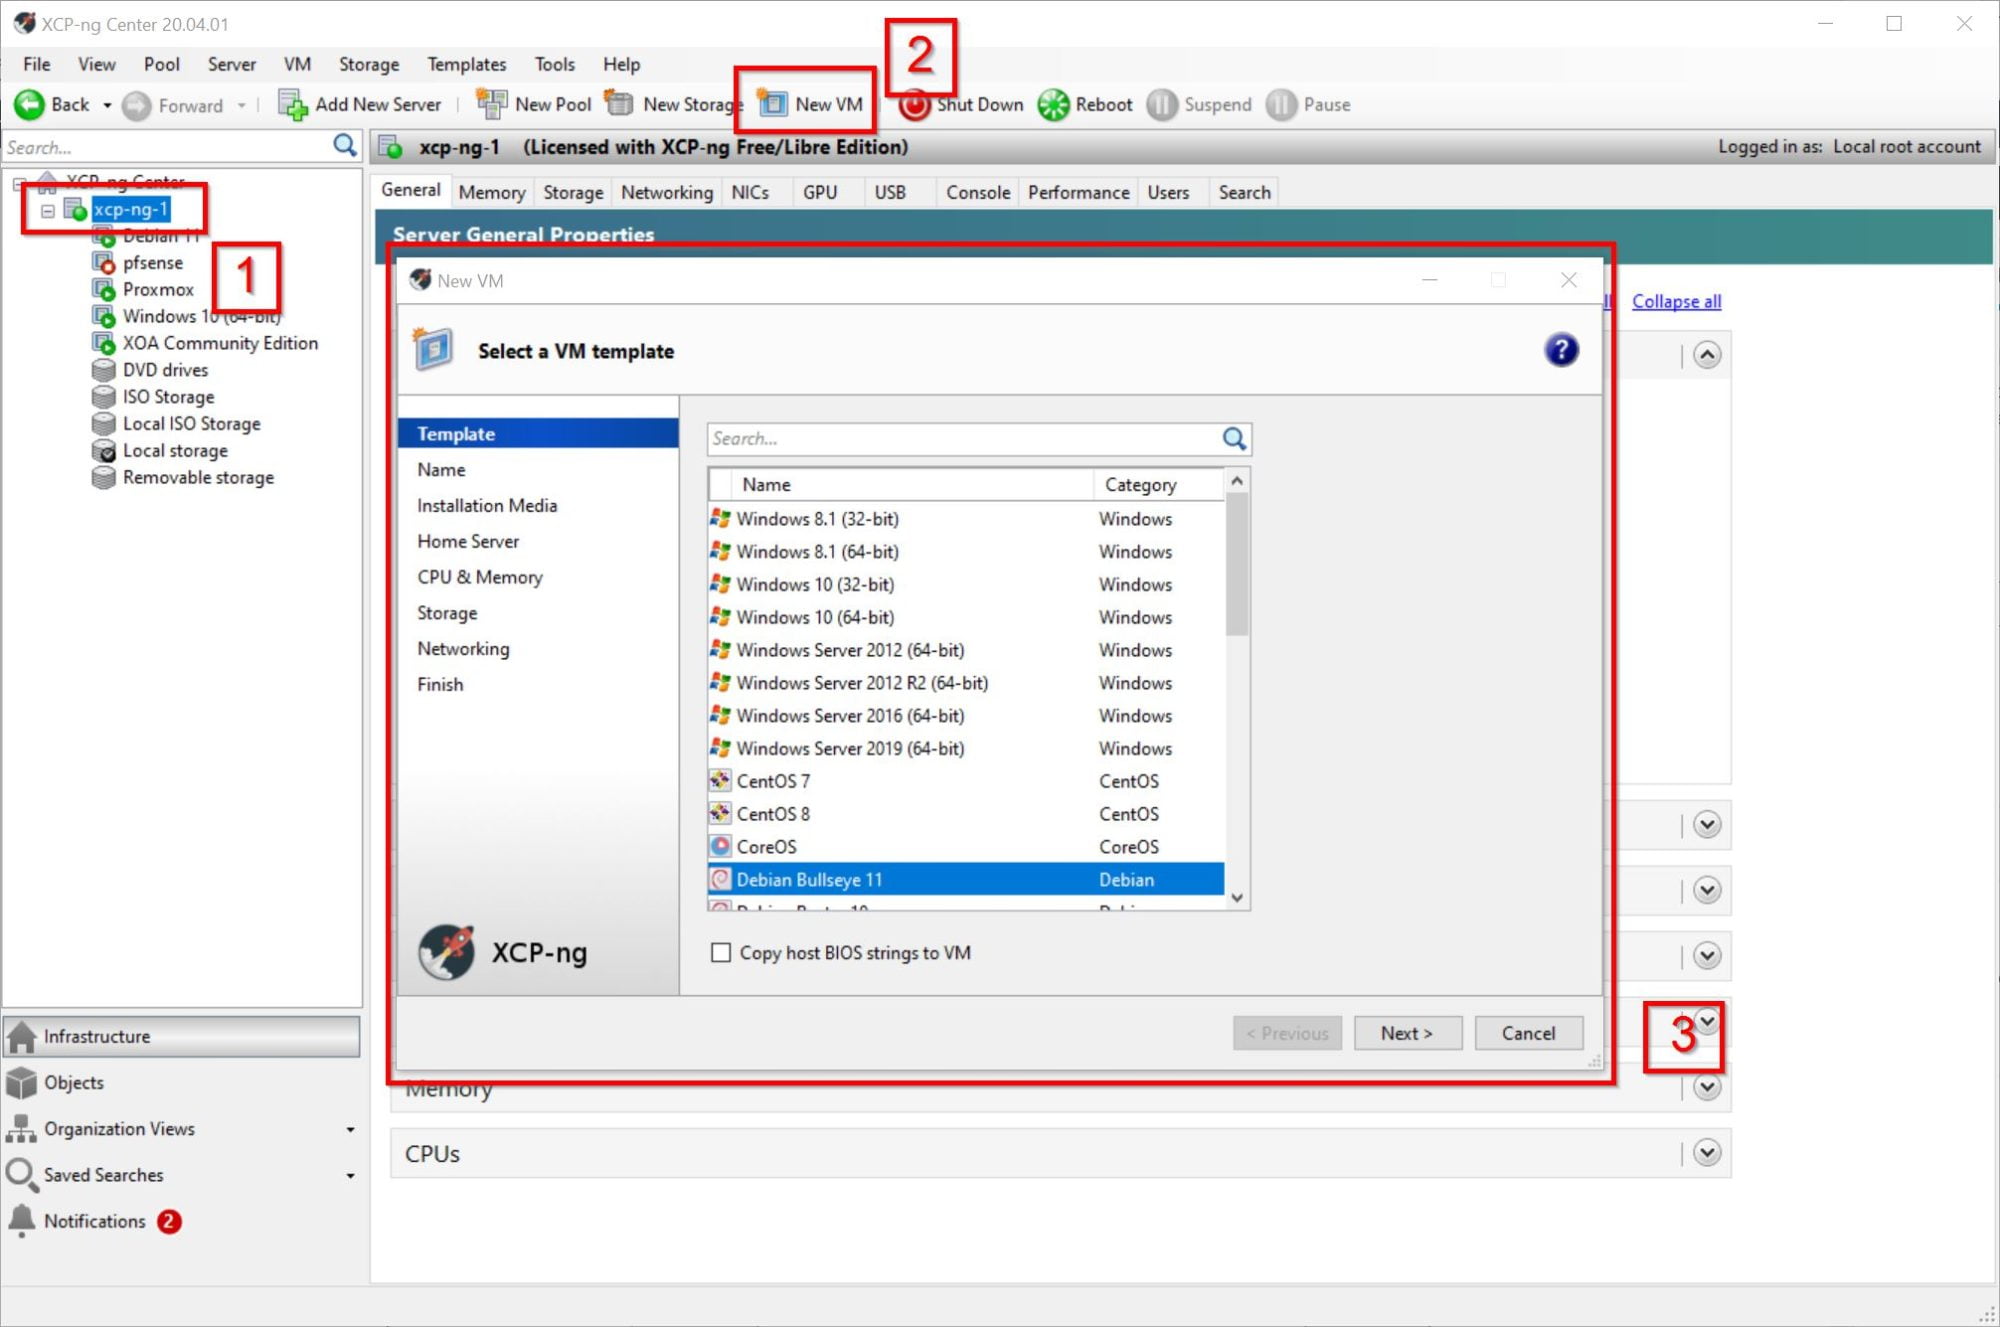This screenshot has height=1327, width=2000.
Task: Open the Organization Views dropdown arrow
Action: tap(350, 1129)
